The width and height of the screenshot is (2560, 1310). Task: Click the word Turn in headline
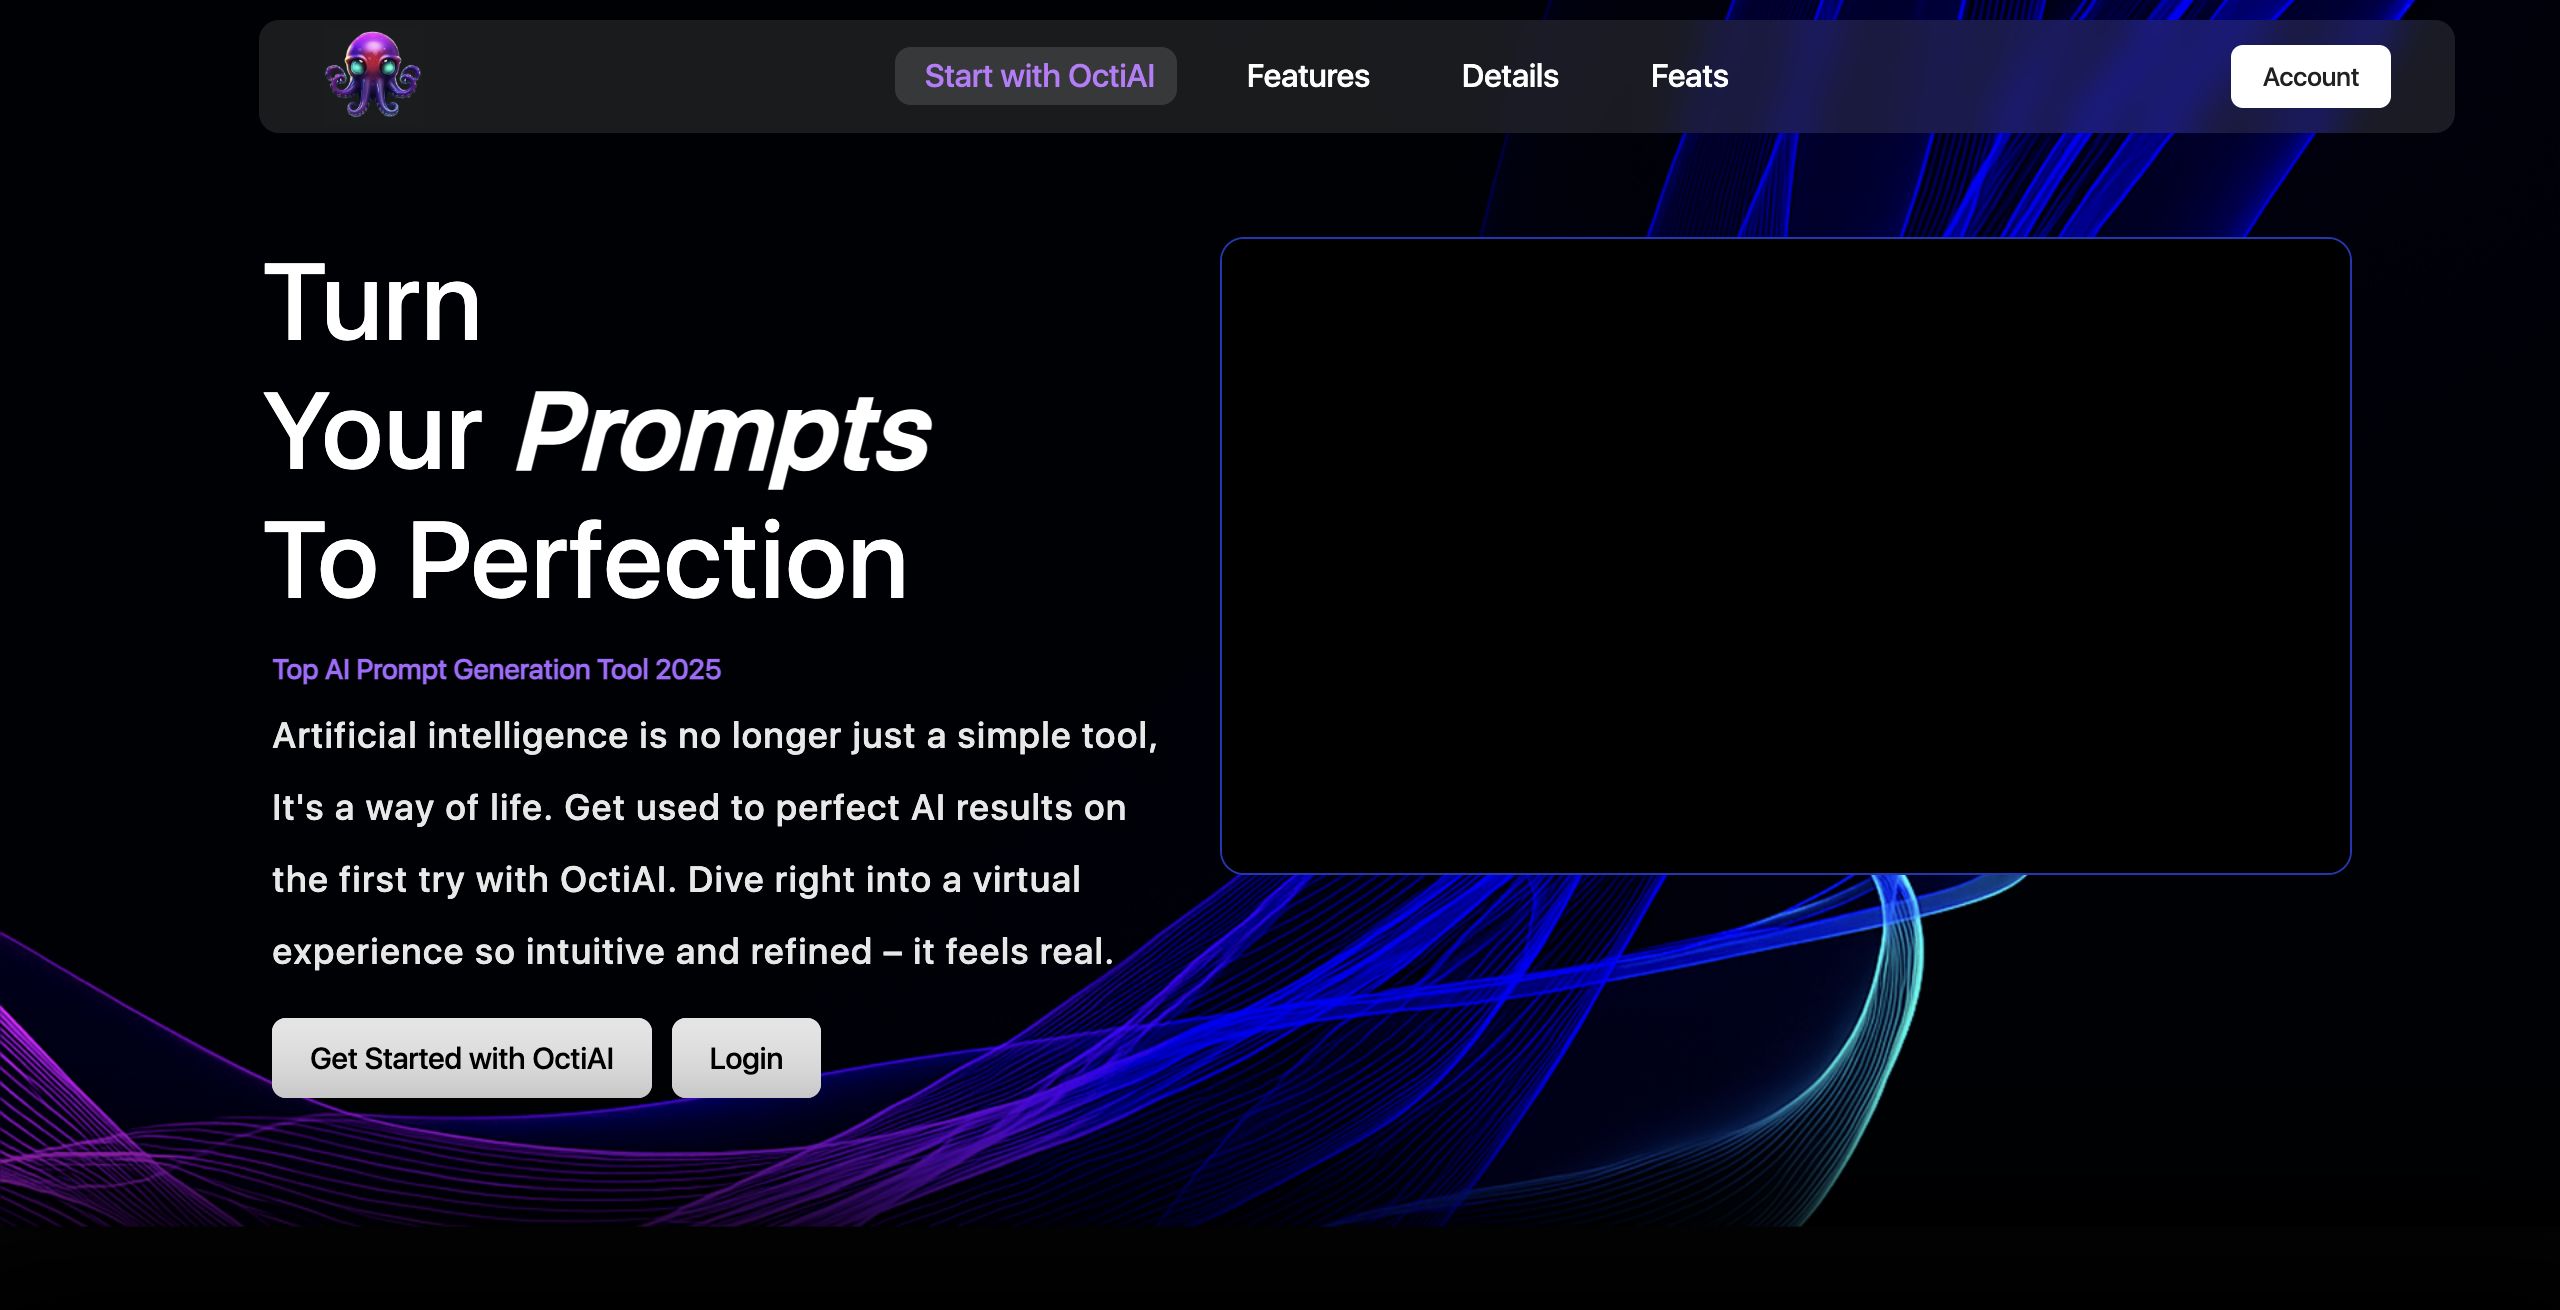point(372,303)
